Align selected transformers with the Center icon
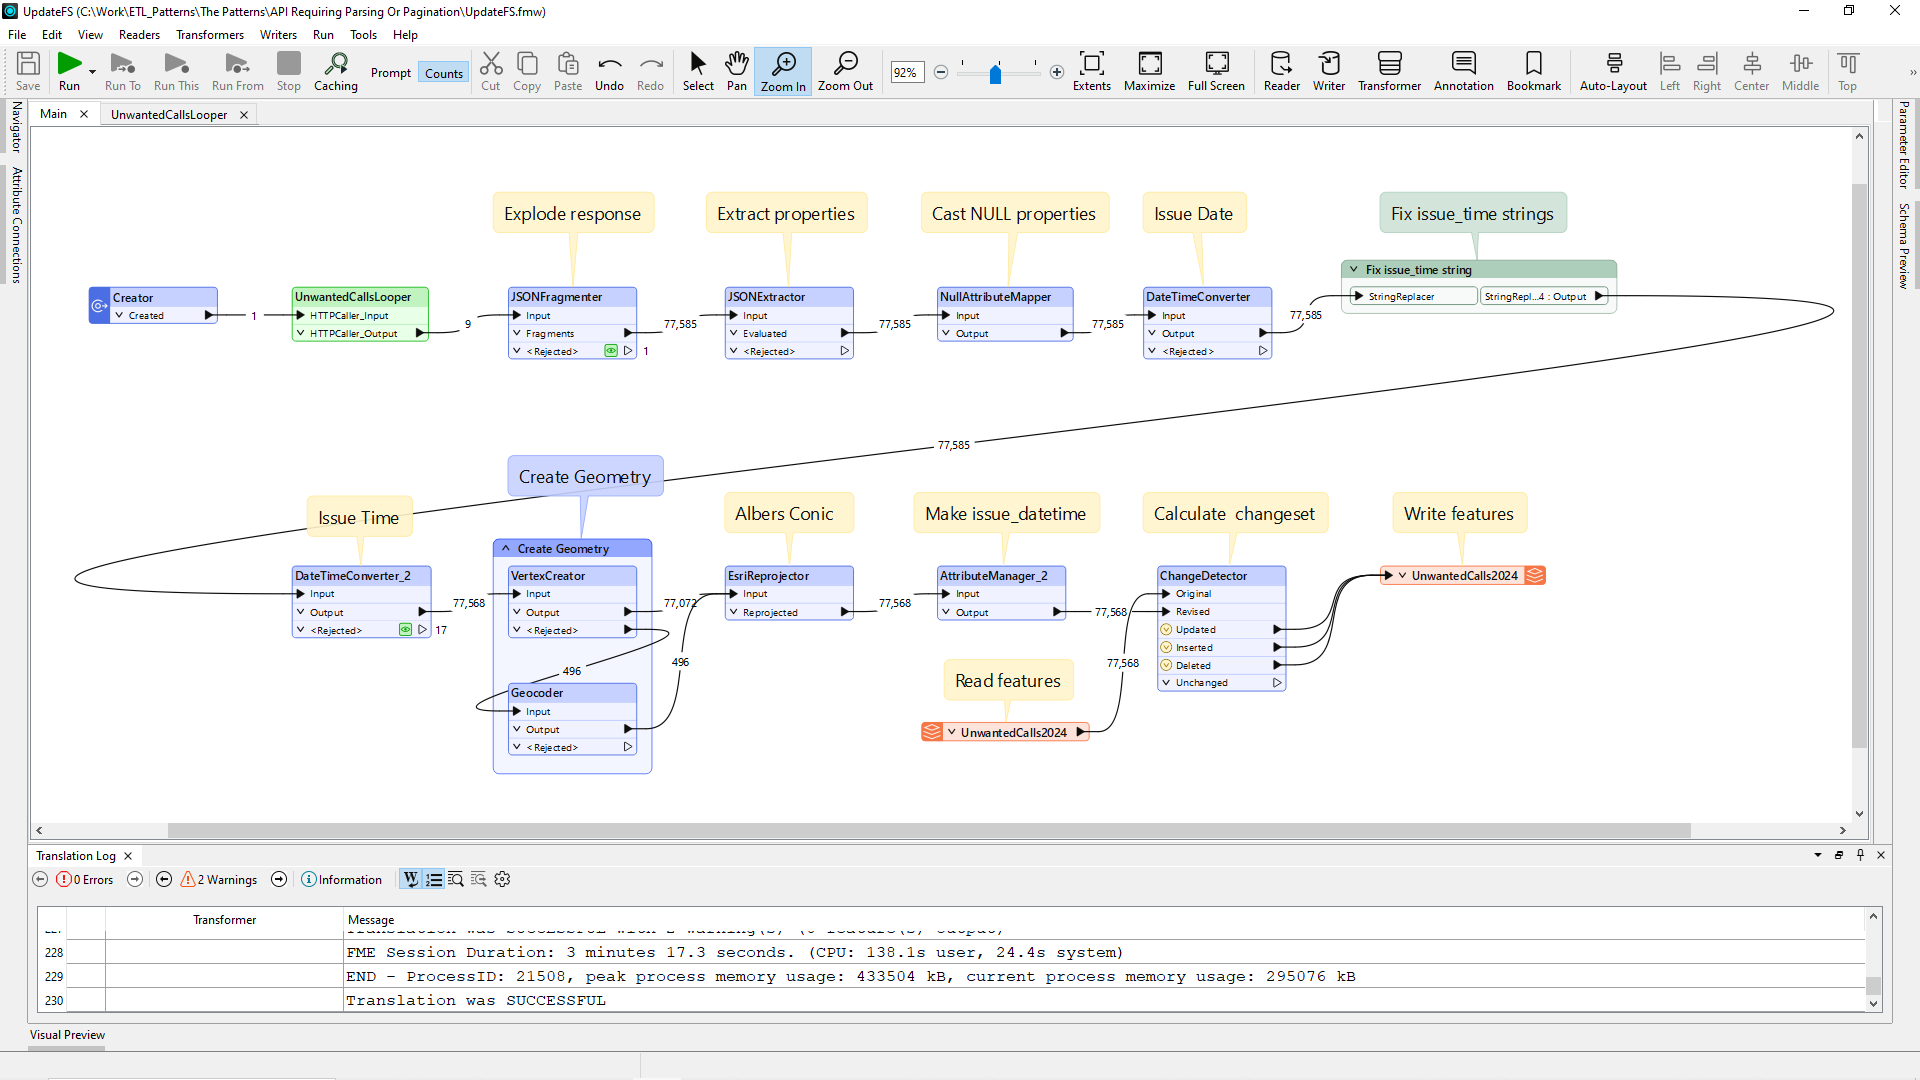1920x1080 pixels. click(1751, 71)
